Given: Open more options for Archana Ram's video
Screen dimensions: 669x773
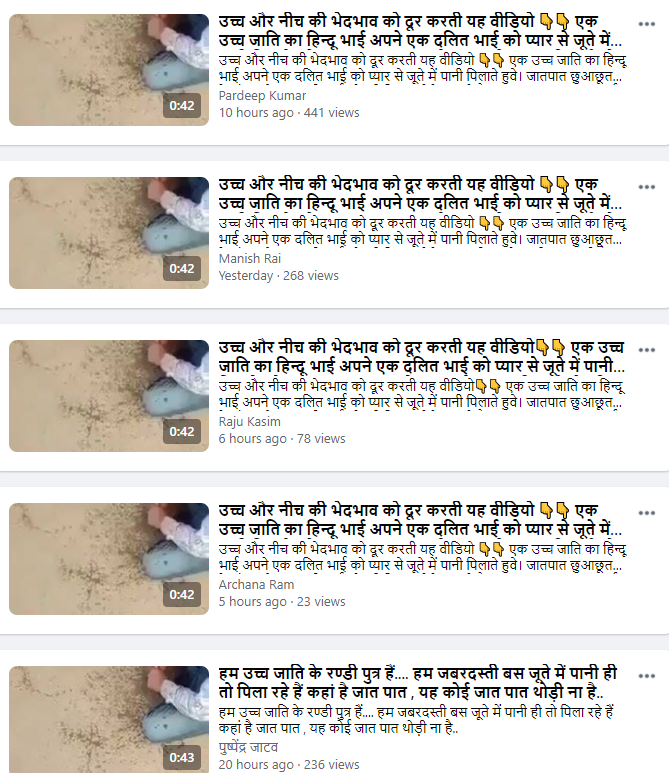Looking at the screenshot, I should (646, 513).
